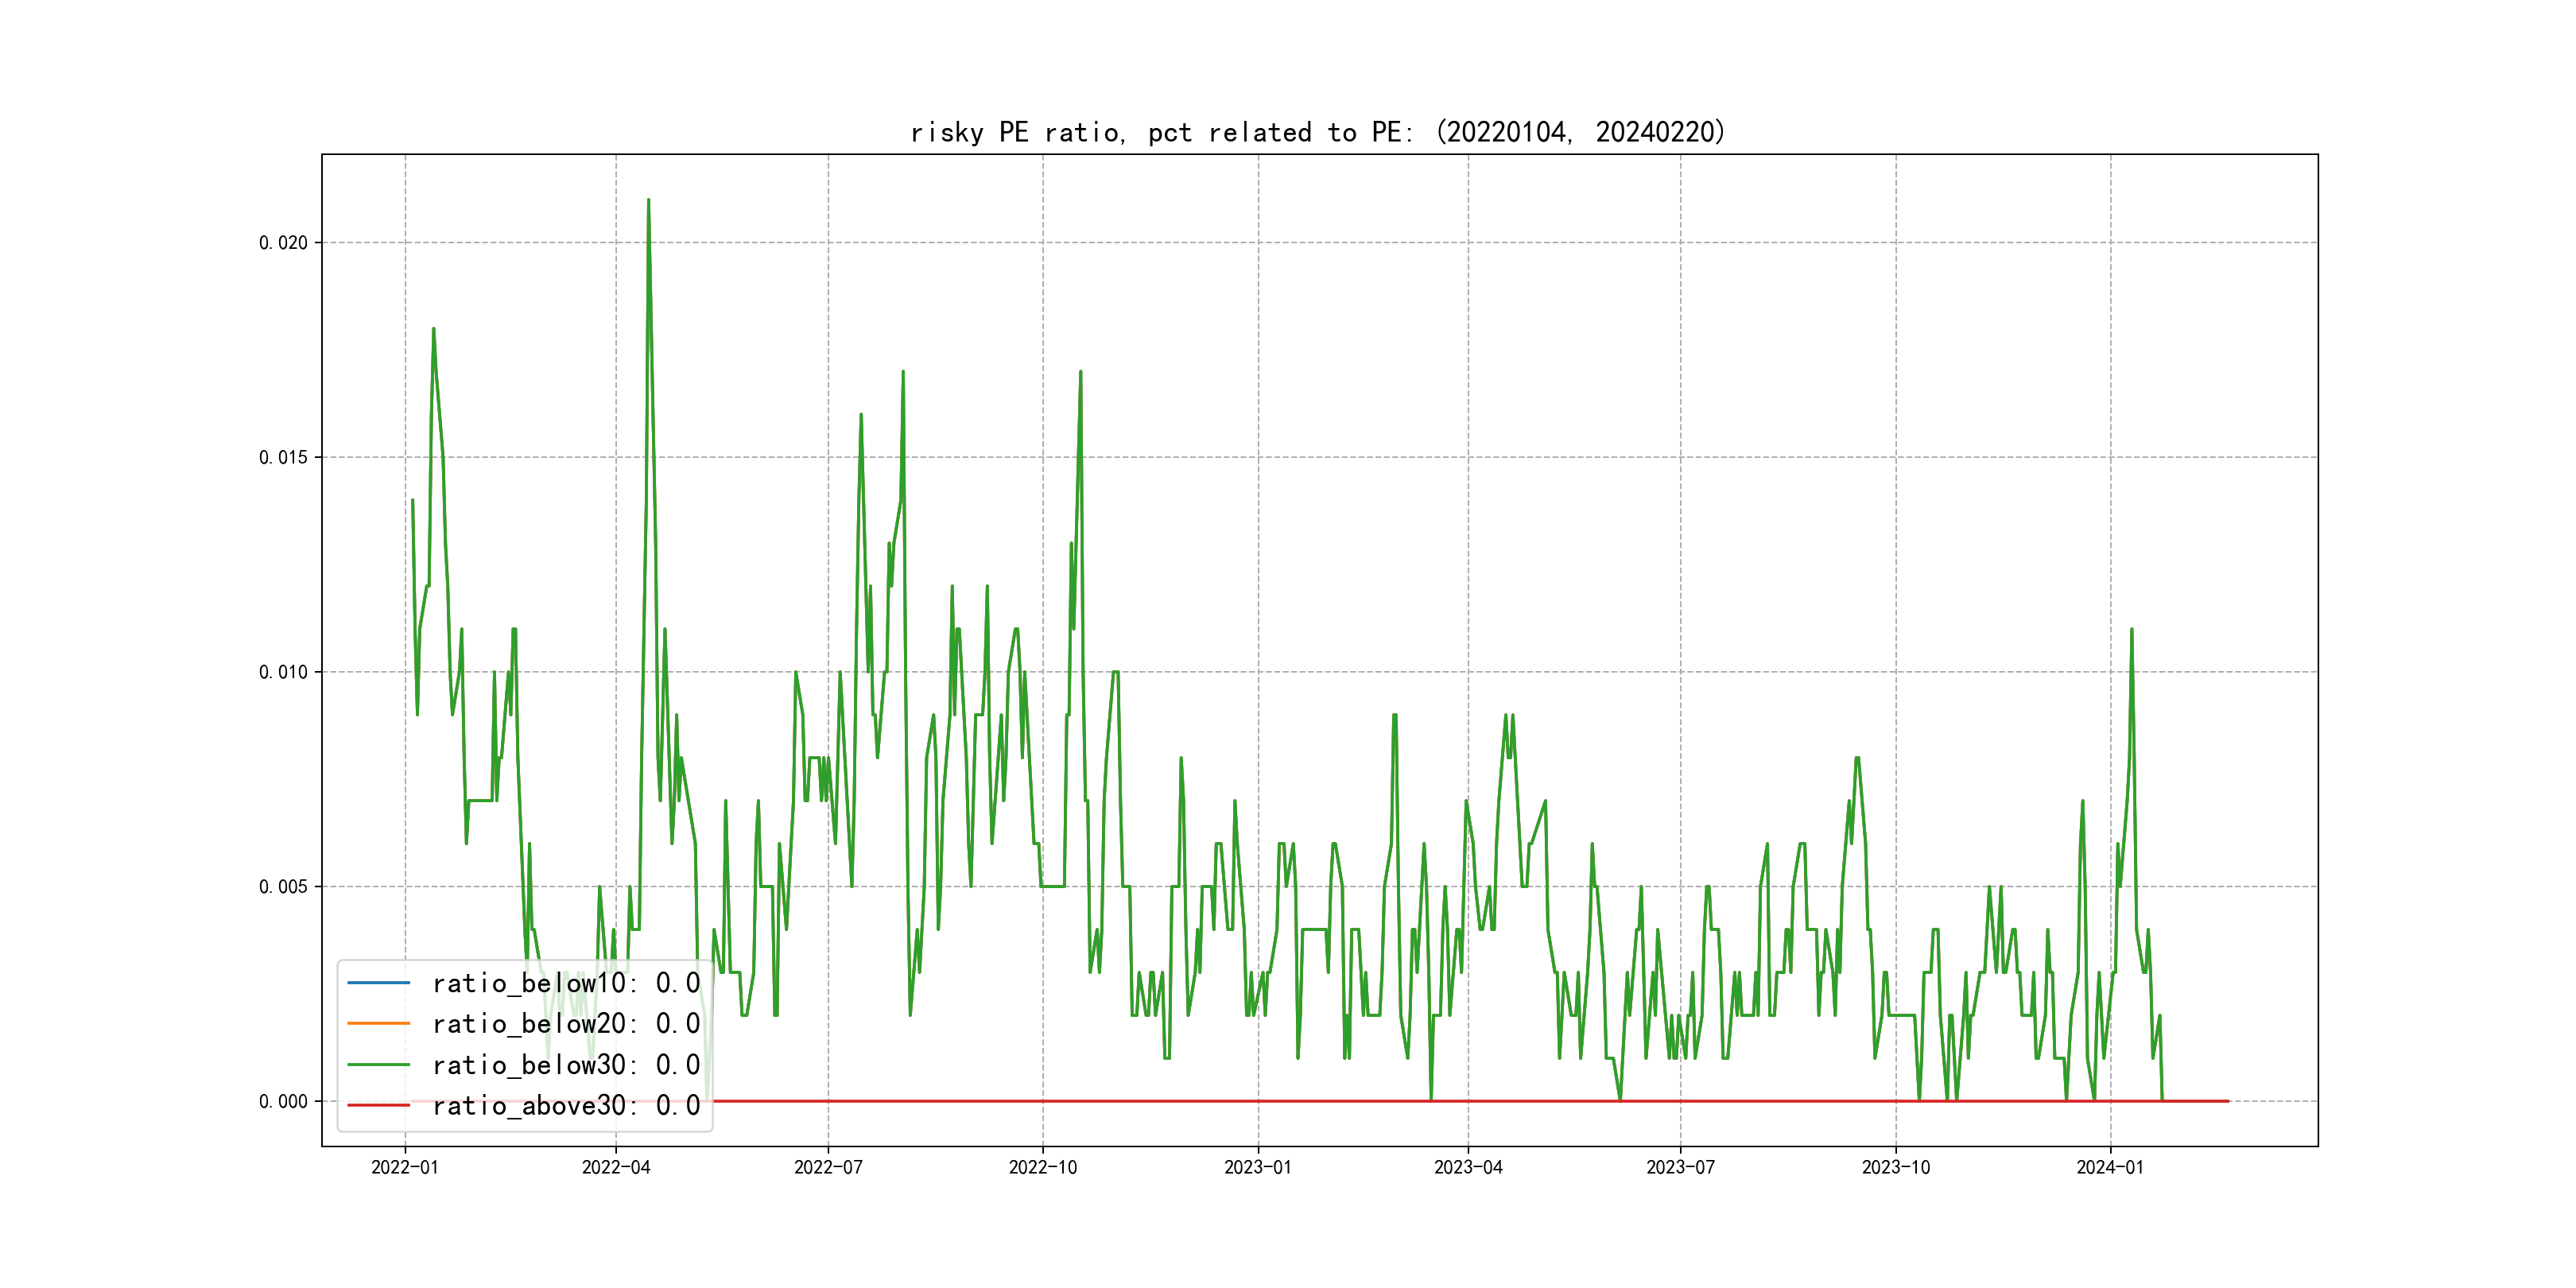Viewport: 2576px width, 1288px height.
Task: Click the orange ratio_below20 legend line
Action: click(x=378, y=1024)
